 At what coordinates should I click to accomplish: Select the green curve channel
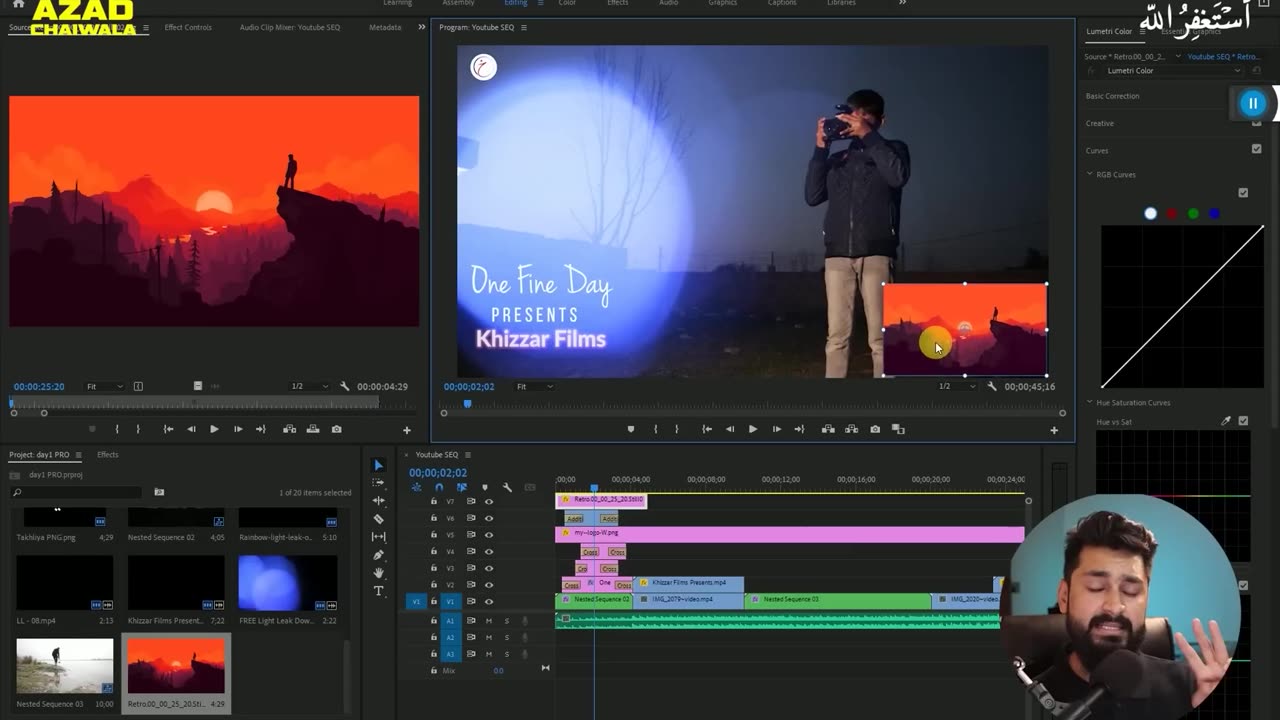pos(1193,213)
